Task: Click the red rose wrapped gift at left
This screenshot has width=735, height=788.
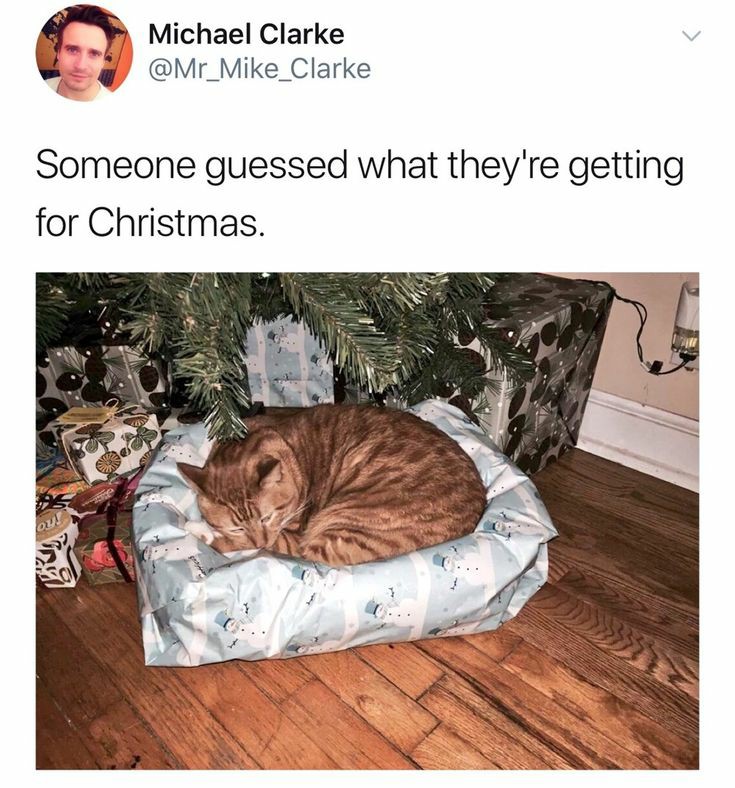Action: pos(104,553)
